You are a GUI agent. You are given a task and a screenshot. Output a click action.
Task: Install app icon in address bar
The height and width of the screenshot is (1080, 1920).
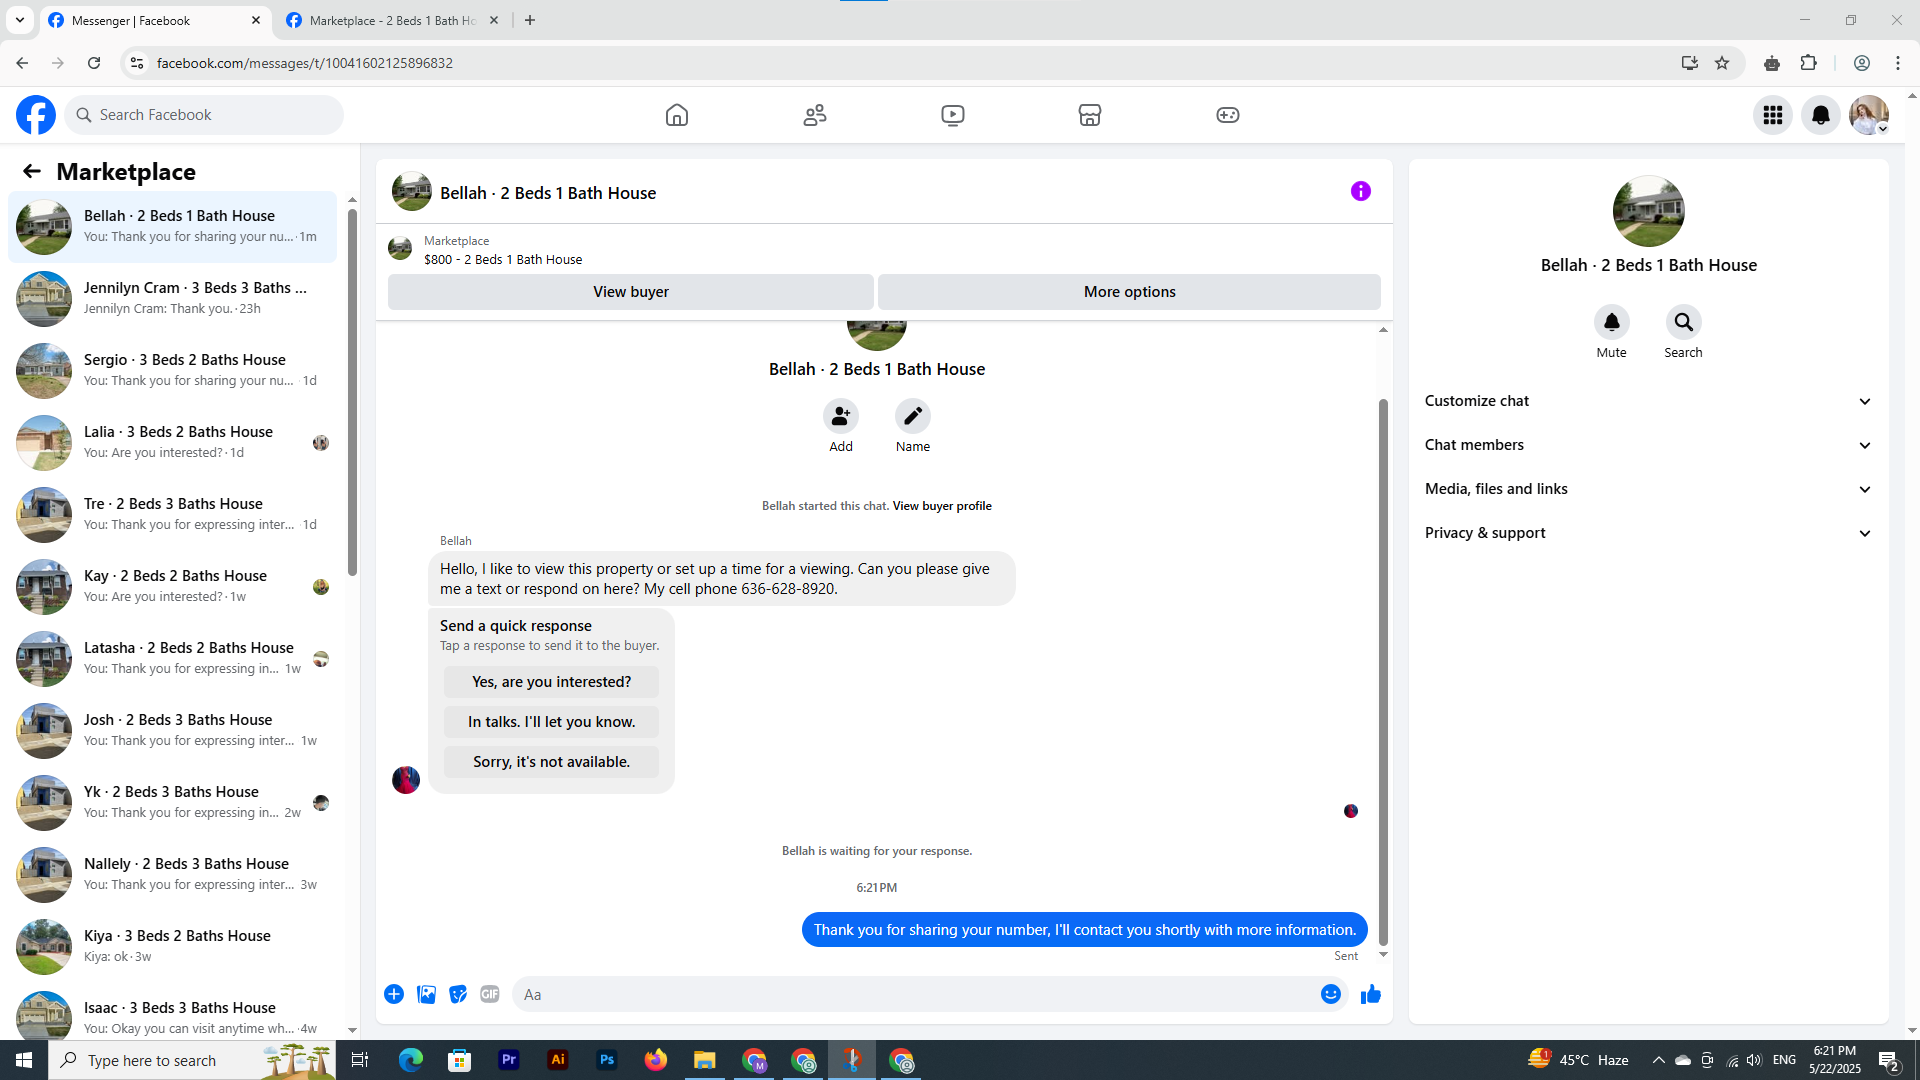1690,63
